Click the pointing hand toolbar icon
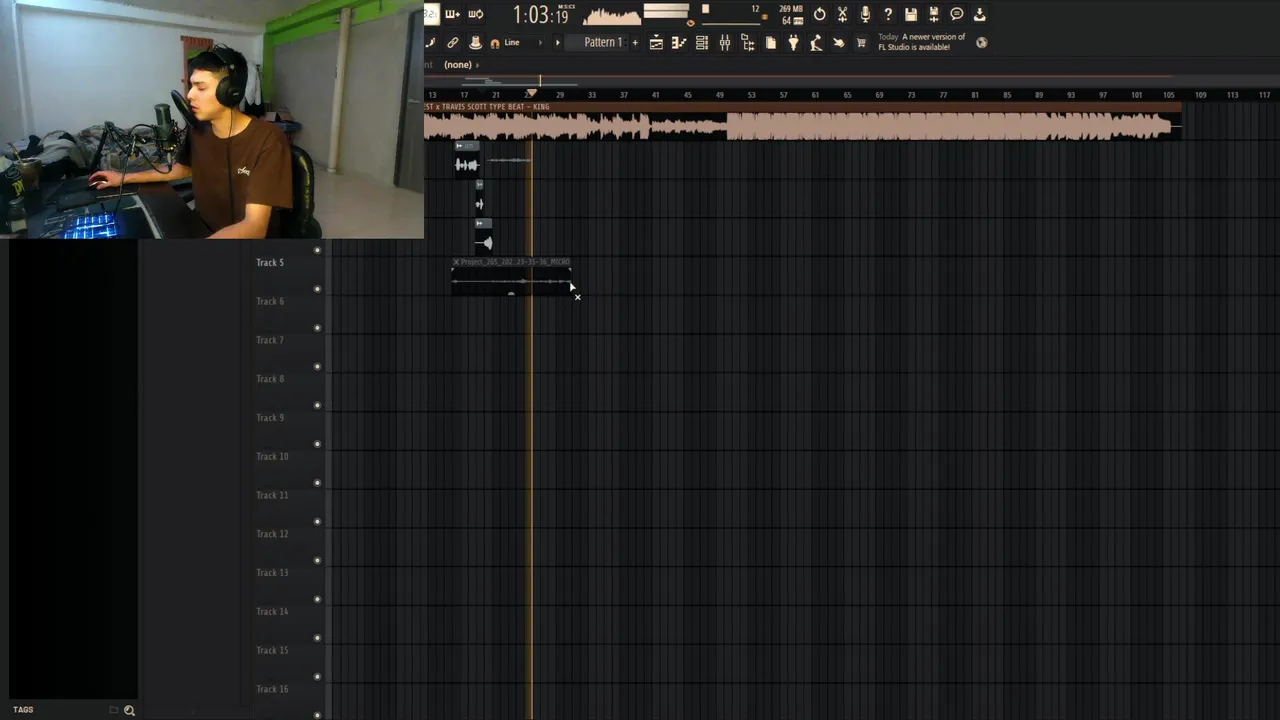The height and width of the screenshot is (720, 1280). (x=838, y=42)
